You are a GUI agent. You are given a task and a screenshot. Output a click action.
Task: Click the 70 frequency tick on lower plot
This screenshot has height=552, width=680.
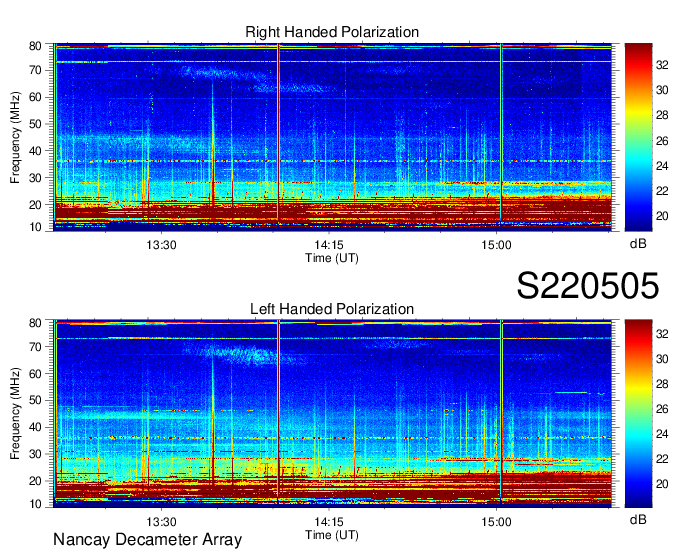pos(35,347)
